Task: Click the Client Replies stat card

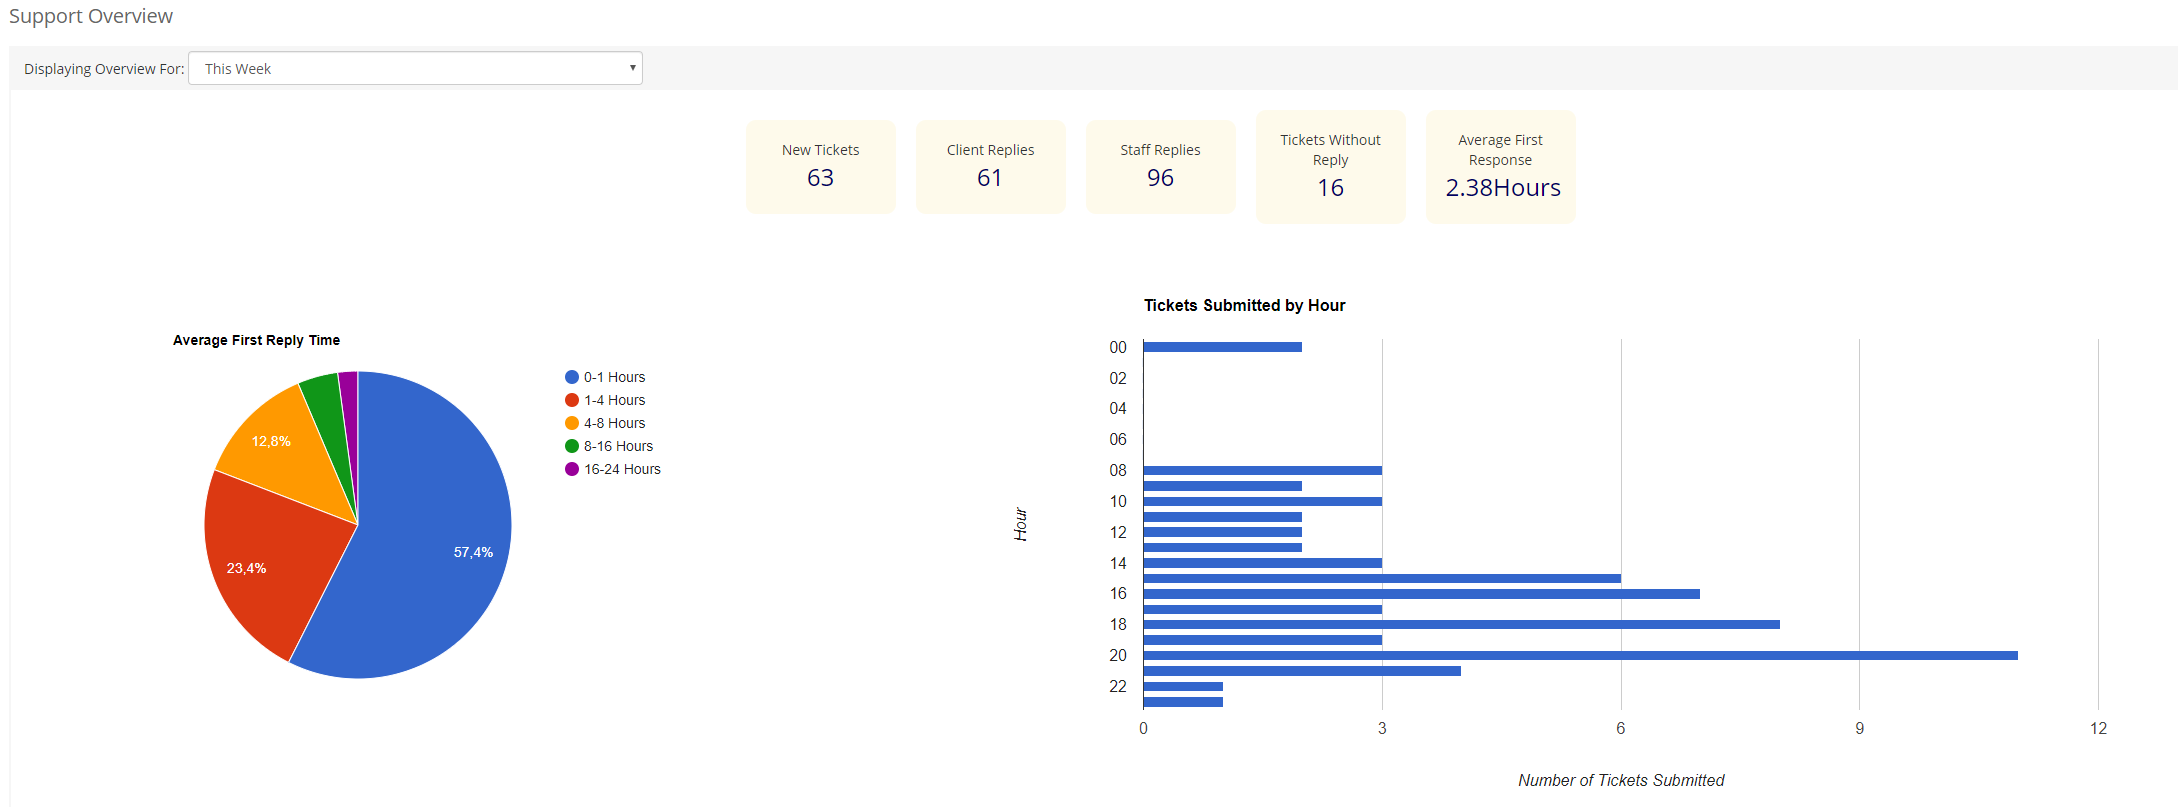Action: 990,166
